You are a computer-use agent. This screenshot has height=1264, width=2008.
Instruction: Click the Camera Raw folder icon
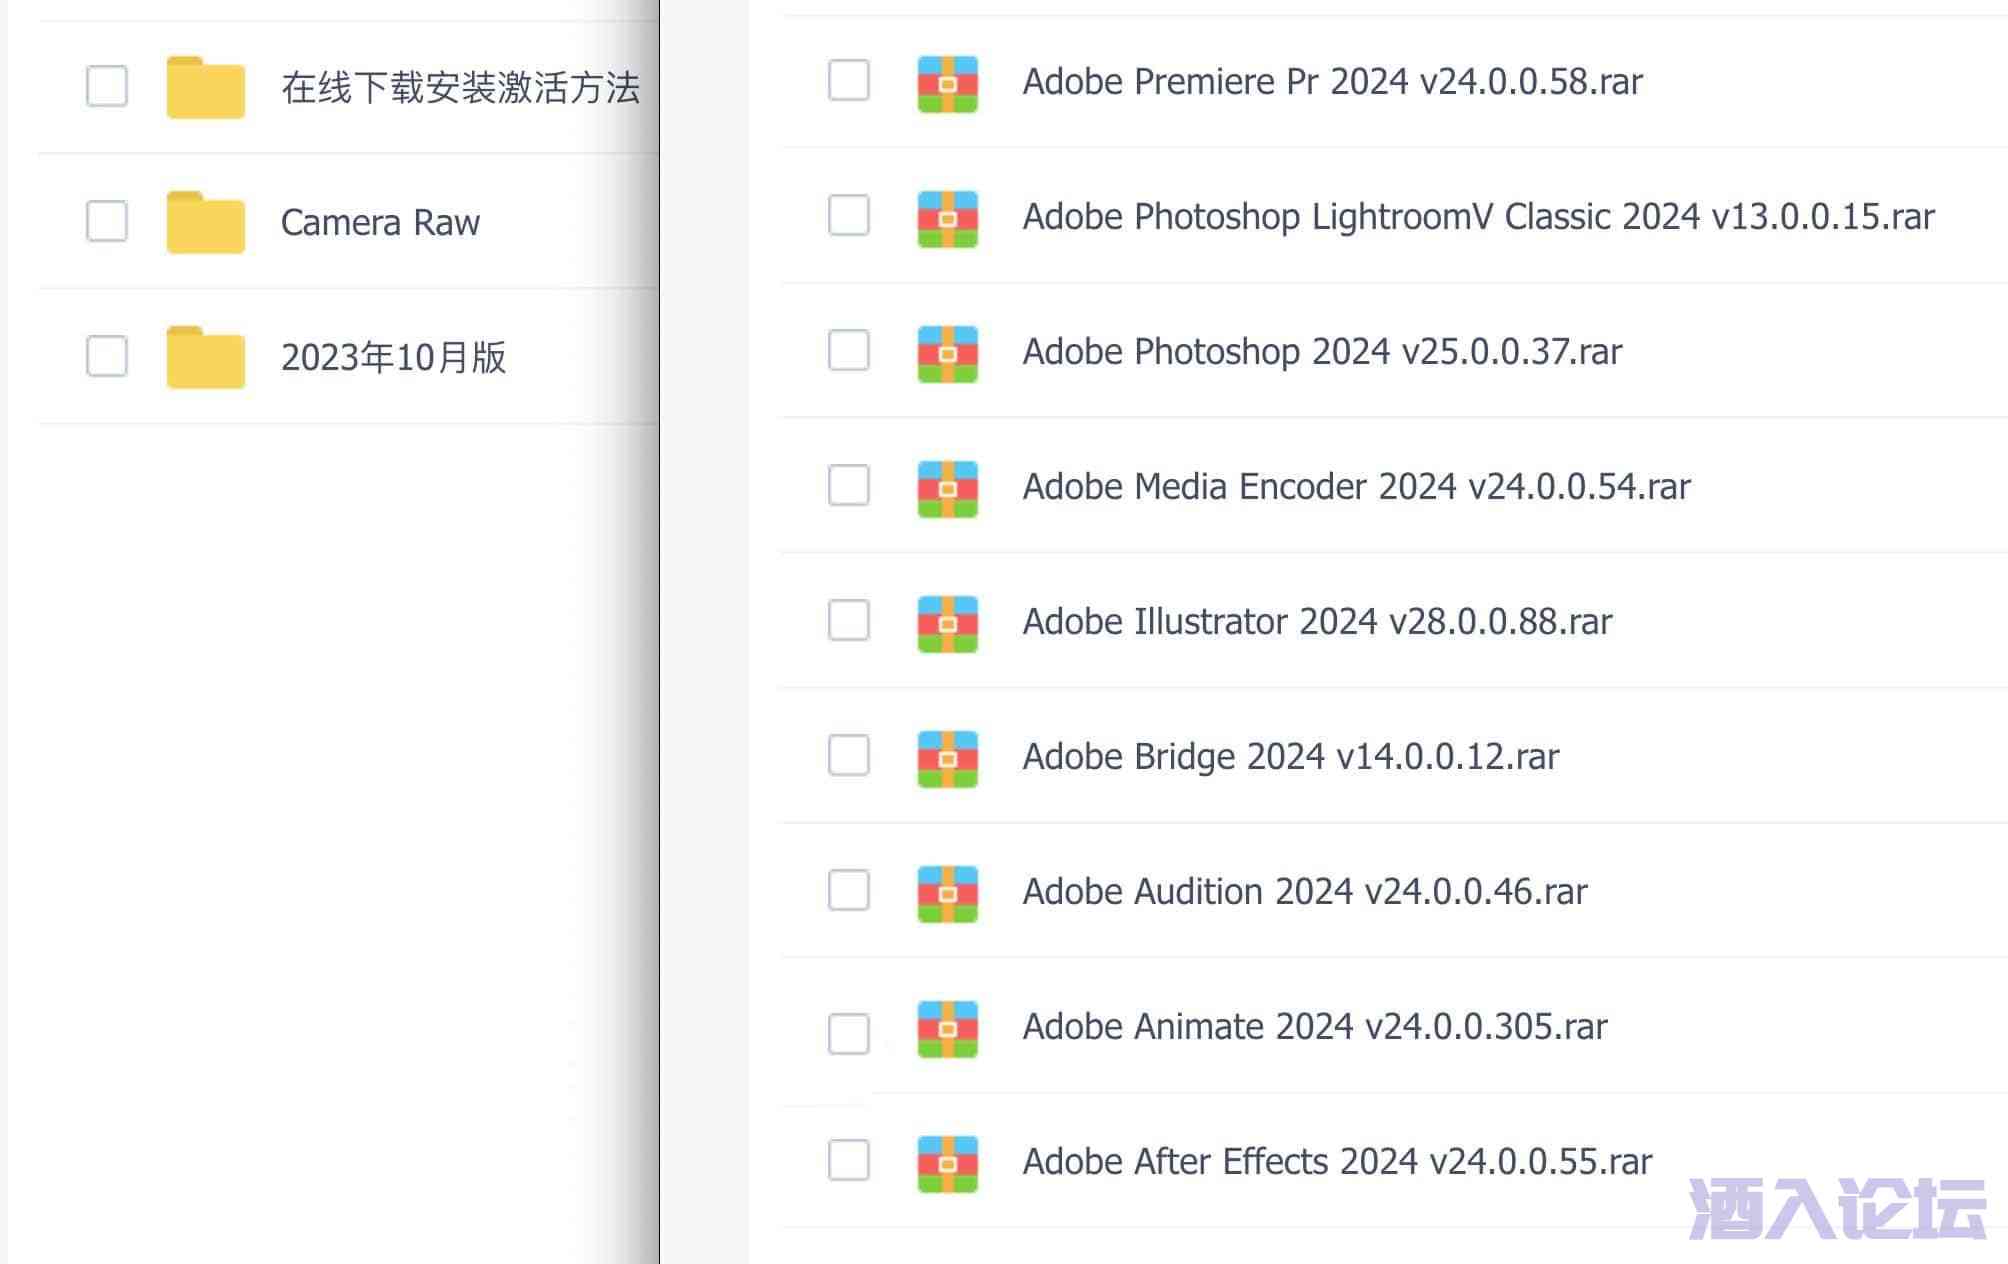(x=205, y=222)
